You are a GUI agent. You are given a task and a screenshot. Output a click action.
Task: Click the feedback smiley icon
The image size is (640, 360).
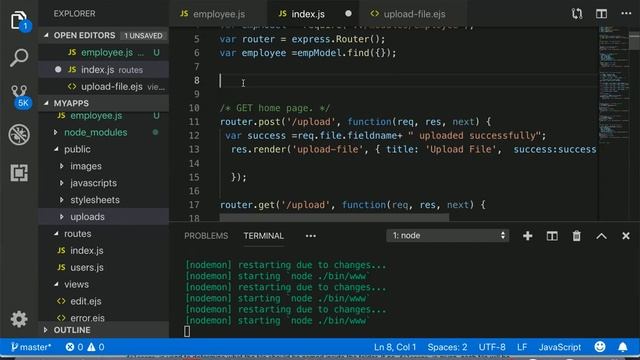pyautogui.click(x=600, y=347)
